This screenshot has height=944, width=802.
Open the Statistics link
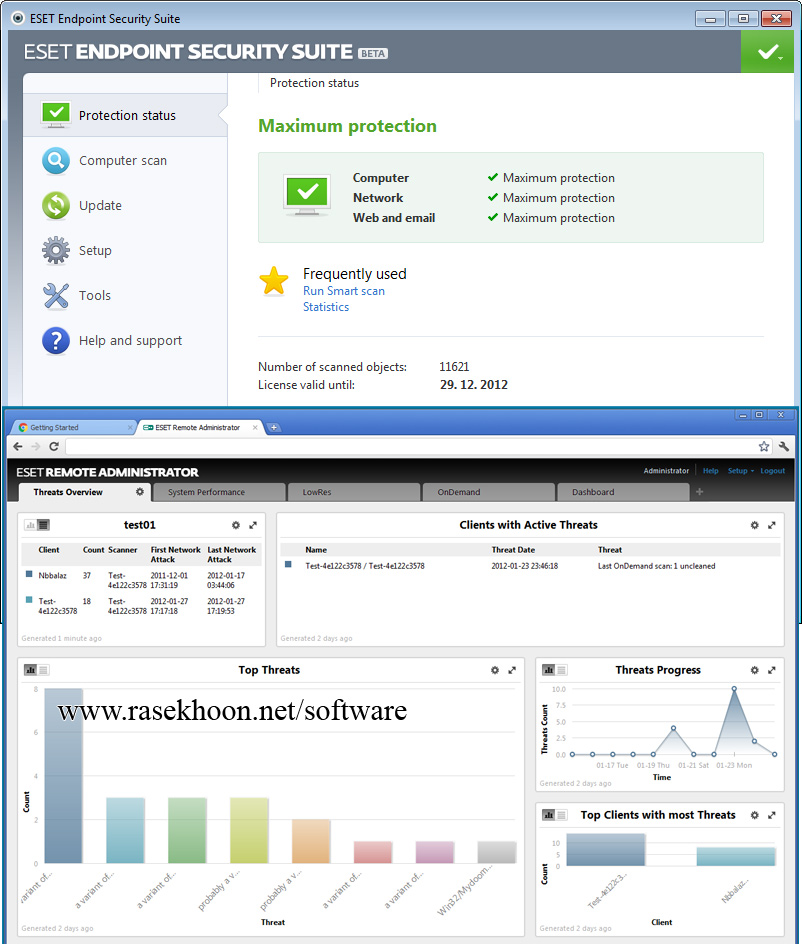pyautogui.click(x=326, y=307)
